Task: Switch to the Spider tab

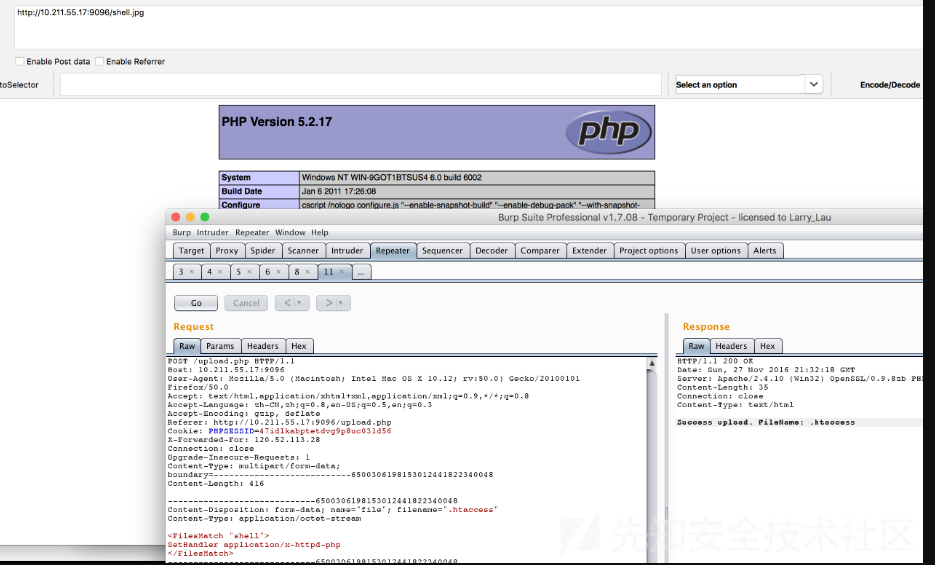Action: (262, 251)
